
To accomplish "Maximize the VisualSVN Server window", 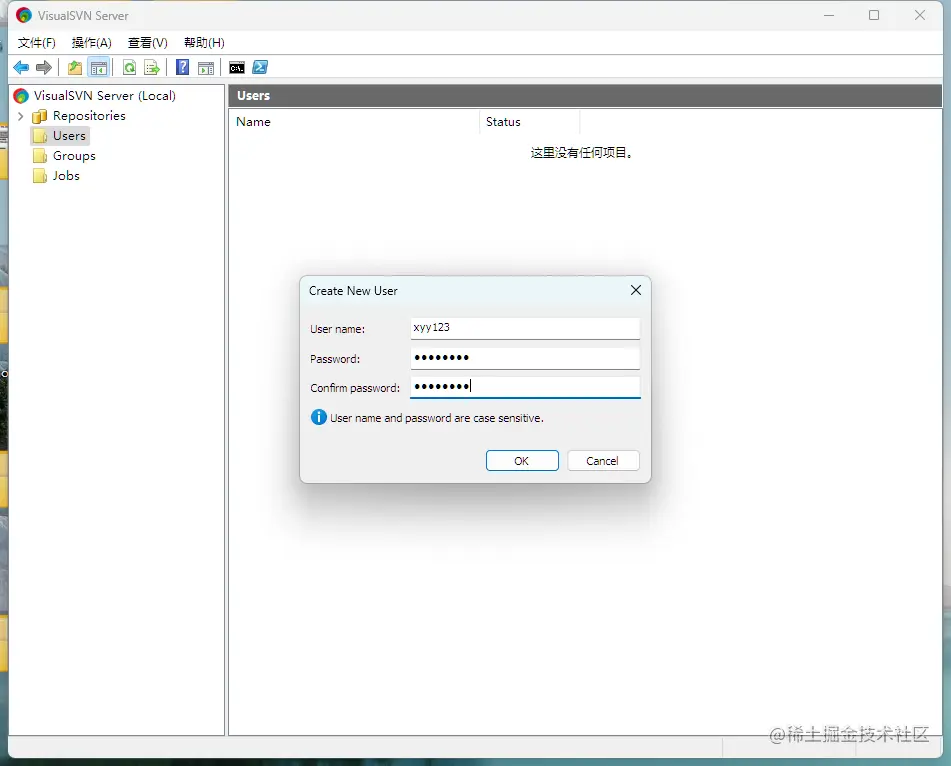I will (874, 15).
